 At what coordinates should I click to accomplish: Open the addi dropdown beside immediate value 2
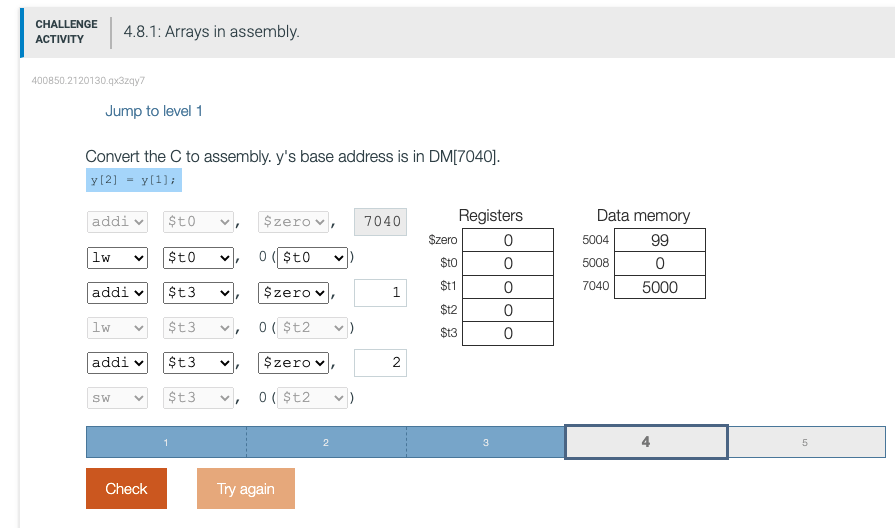(117, 363)
